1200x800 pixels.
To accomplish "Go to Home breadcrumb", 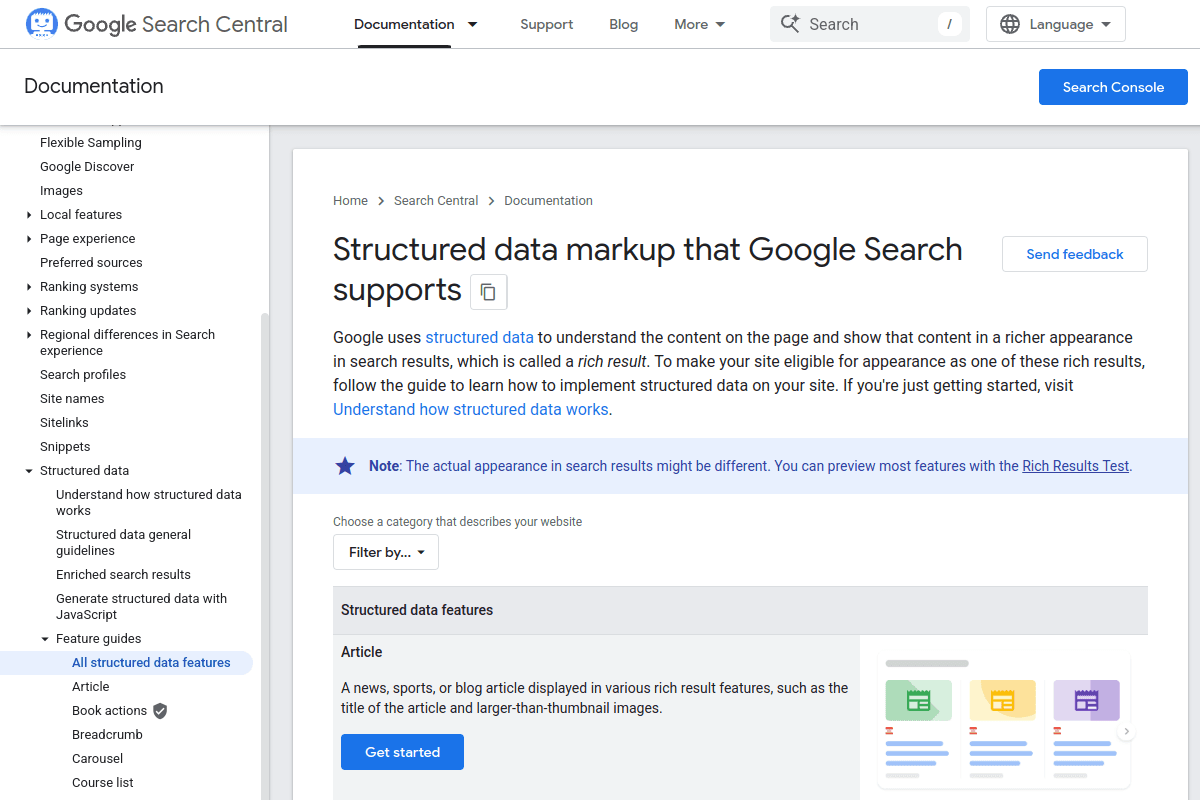I will click(351, 201).
